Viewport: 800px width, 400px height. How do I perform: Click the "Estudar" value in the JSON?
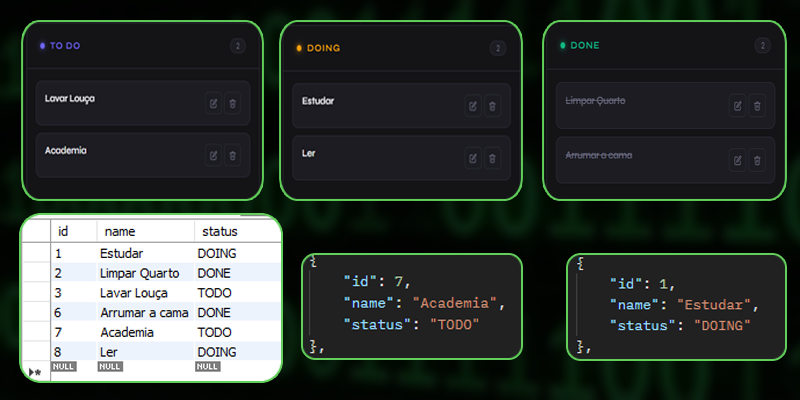tap(714, 305)
